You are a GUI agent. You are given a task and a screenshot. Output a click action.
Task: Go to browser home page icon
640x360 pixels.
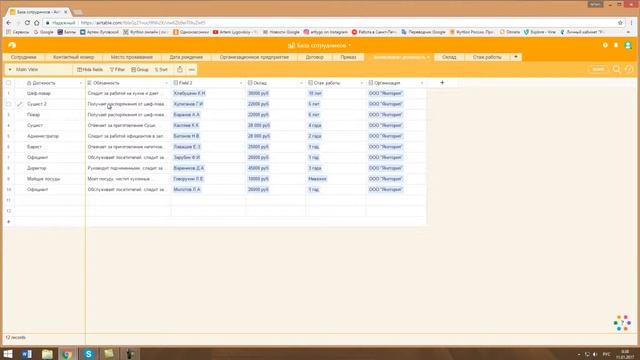pyautogui.click(x=37, y=23)
